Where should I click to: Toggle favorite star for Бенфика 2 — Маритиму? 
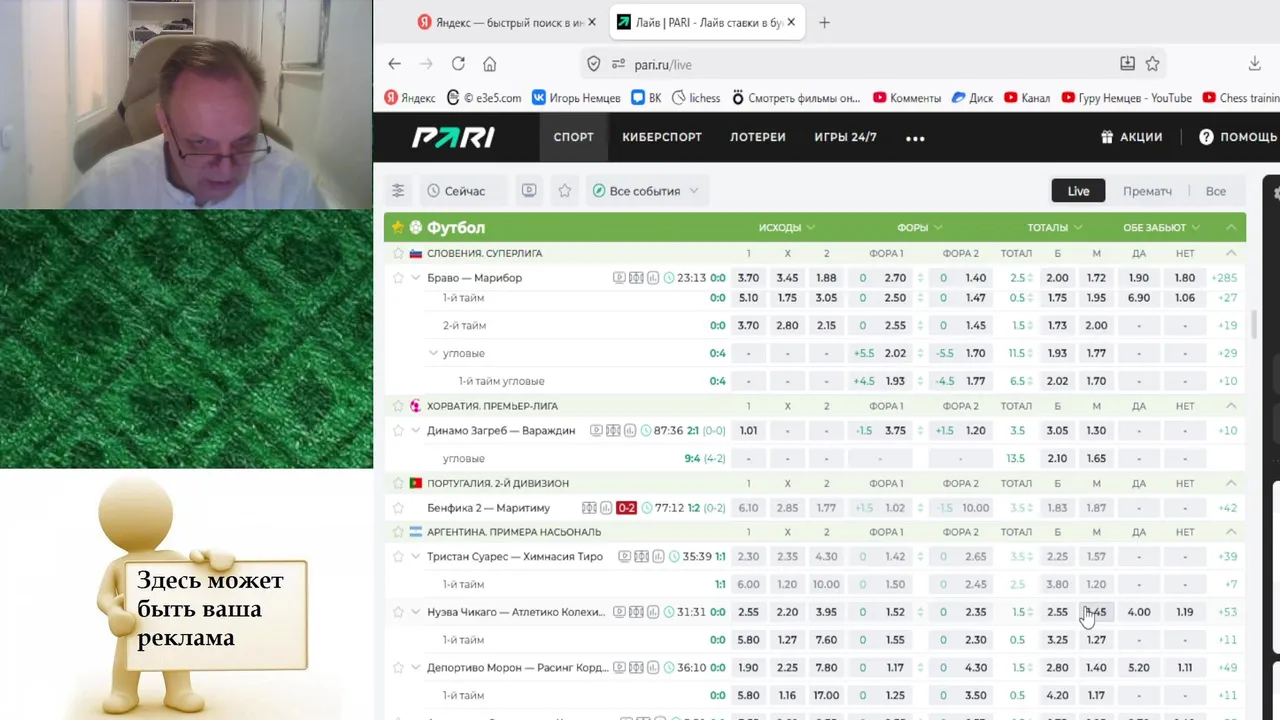(398, 508)
